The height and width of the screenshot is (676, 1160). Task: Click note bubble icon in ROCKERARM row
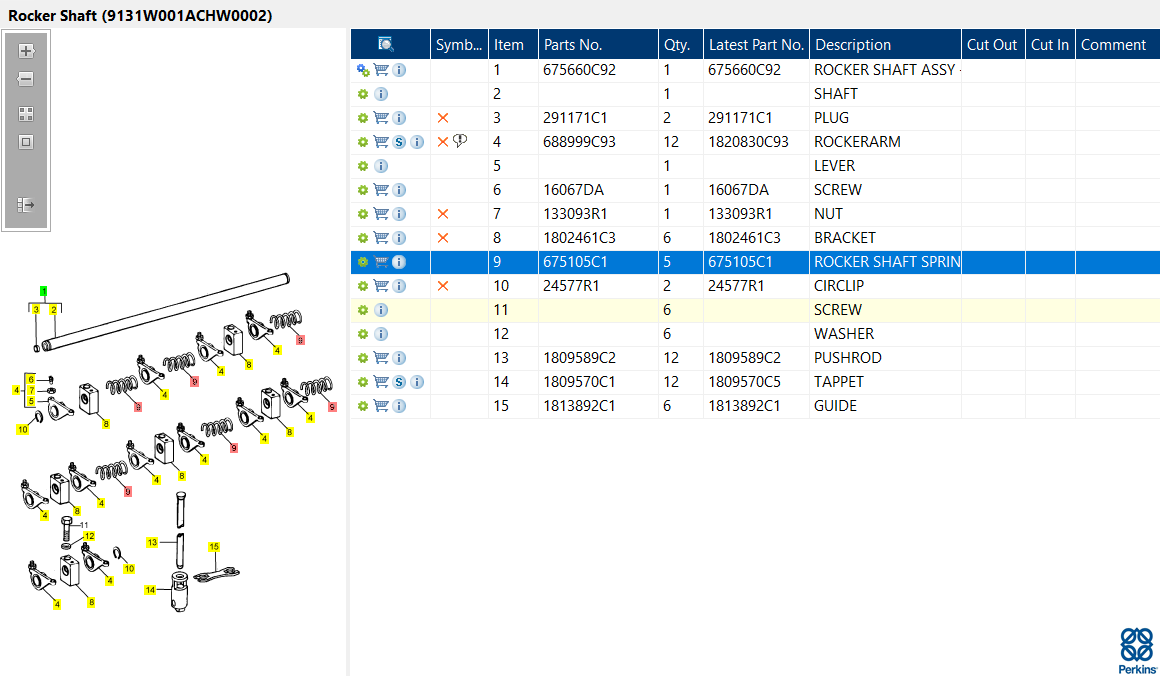460,141
